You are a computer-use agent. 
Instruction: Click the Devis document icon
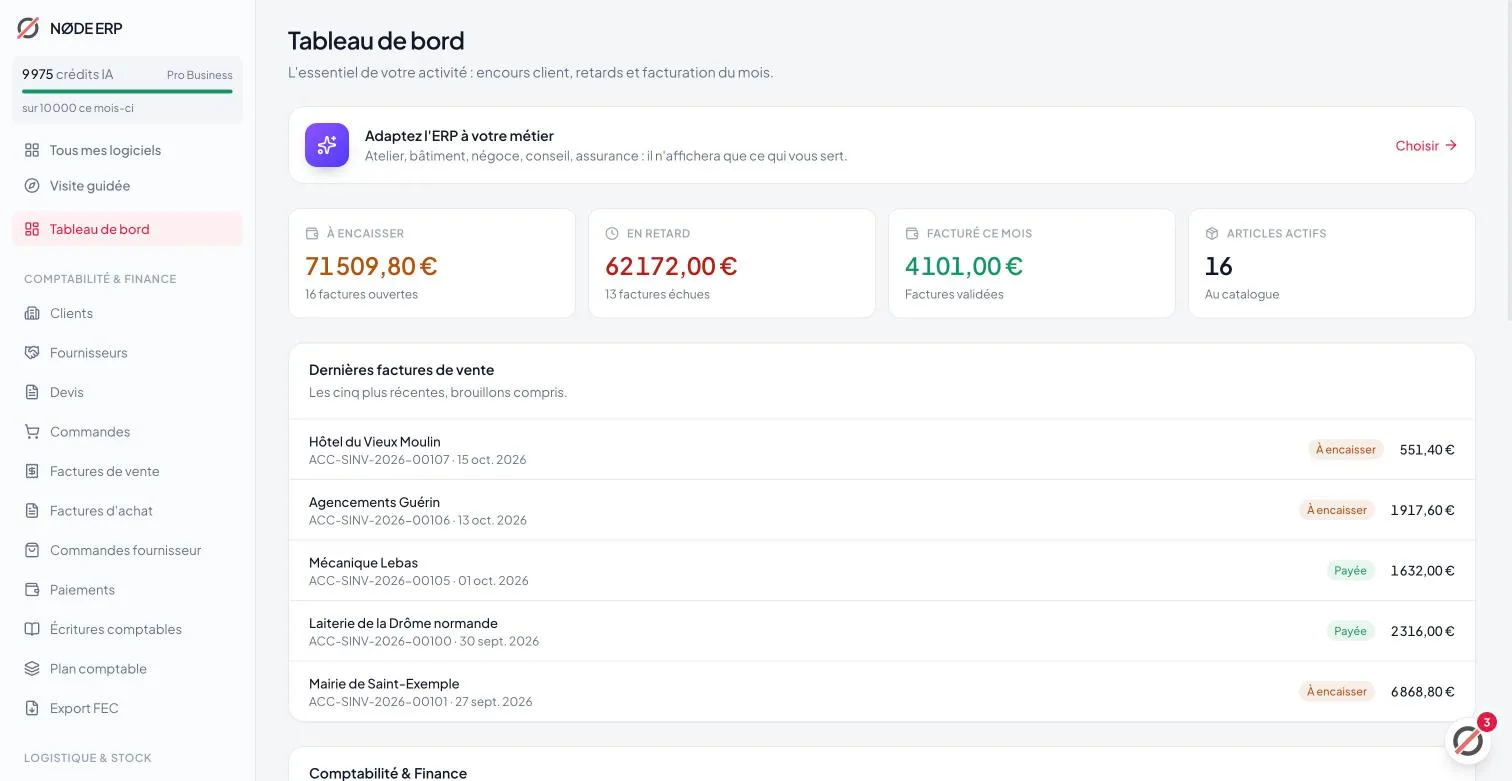tap(32, 392)
